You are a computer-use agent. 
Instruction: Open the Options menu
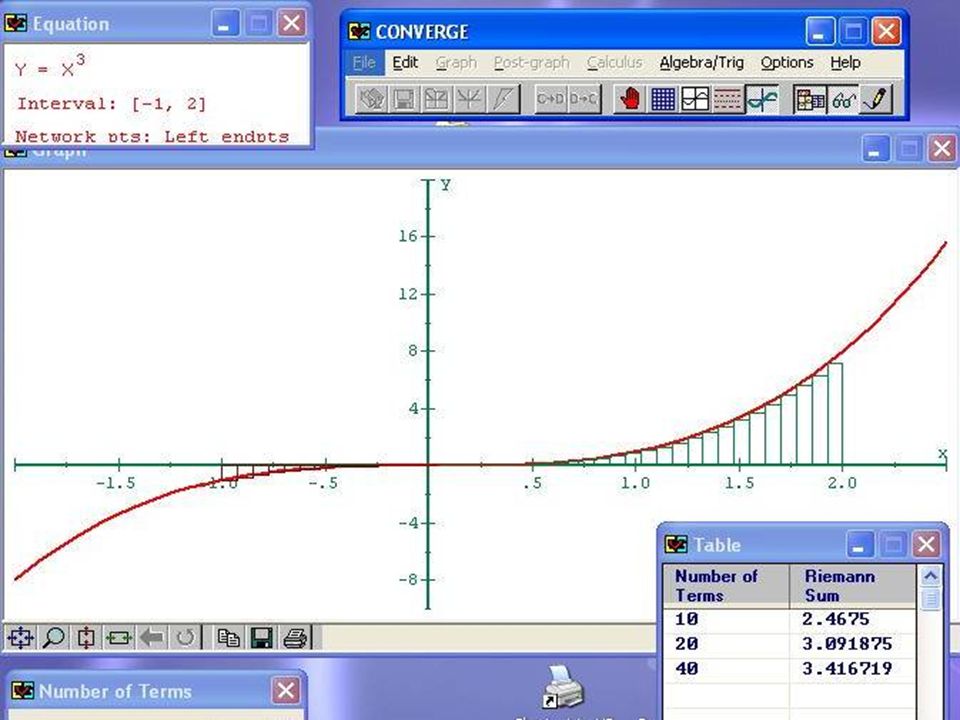click(787, 62)
